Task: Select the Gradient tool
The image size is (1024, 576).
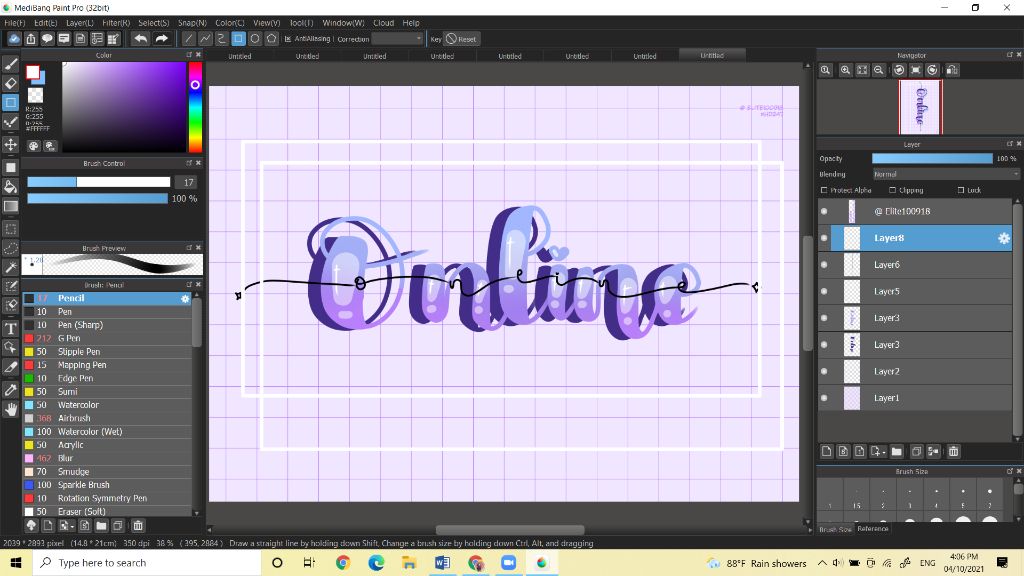Action: coord(10,206)
